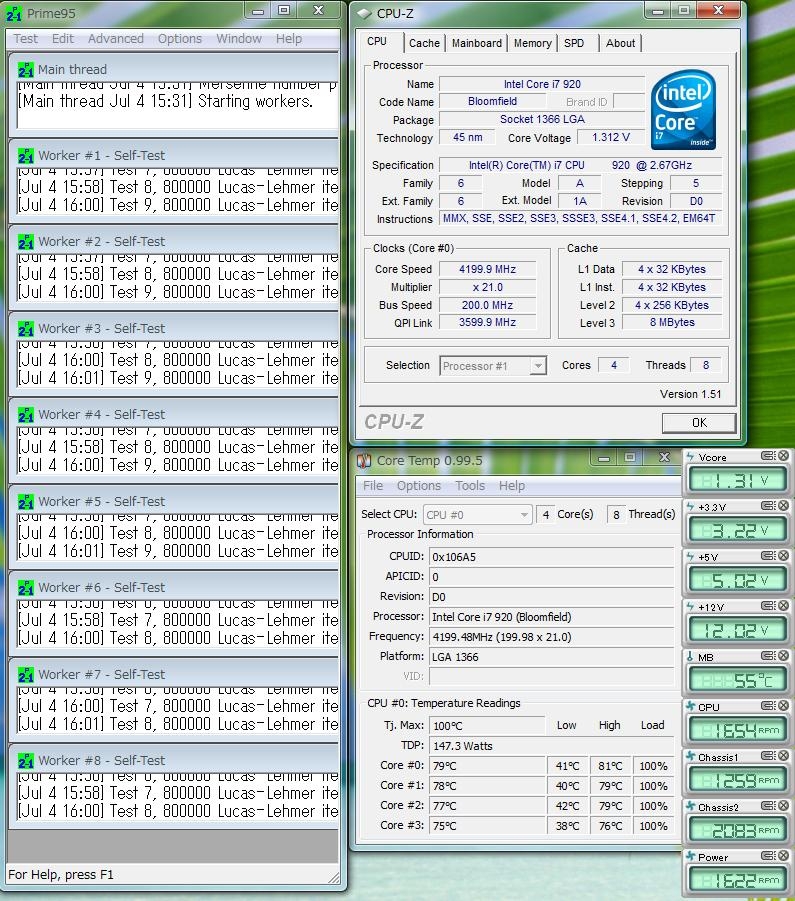Image resolution: width=795 pixels, height=901 pixels.
Task: Click the CPUID field showing 0x106A5
Action: (x=551, y=557)
